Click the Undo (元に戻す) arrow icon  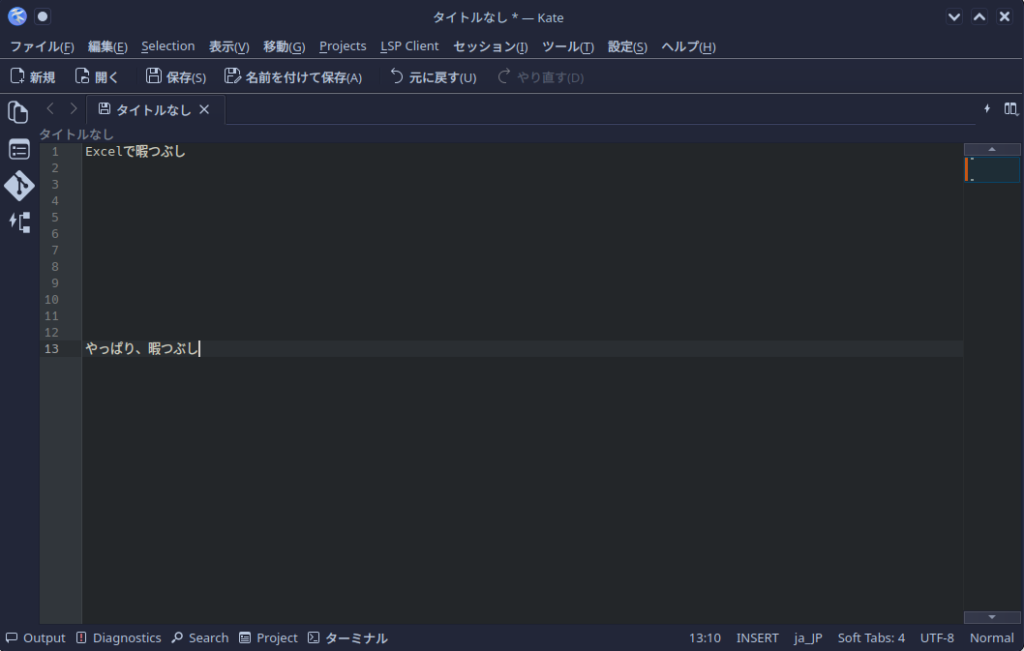[396, 76]
